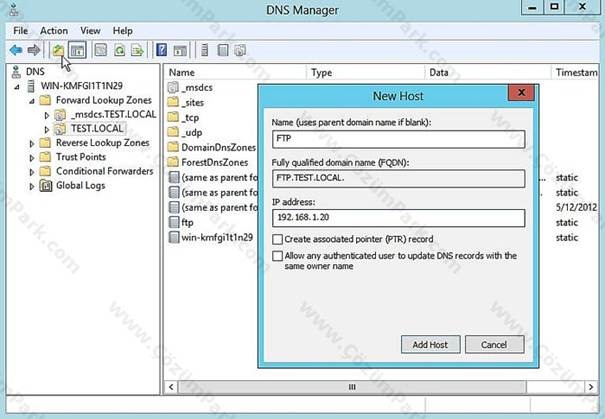Click the green Refresh toolbar icon
The image size is (605, 419).
pos(120,50)
